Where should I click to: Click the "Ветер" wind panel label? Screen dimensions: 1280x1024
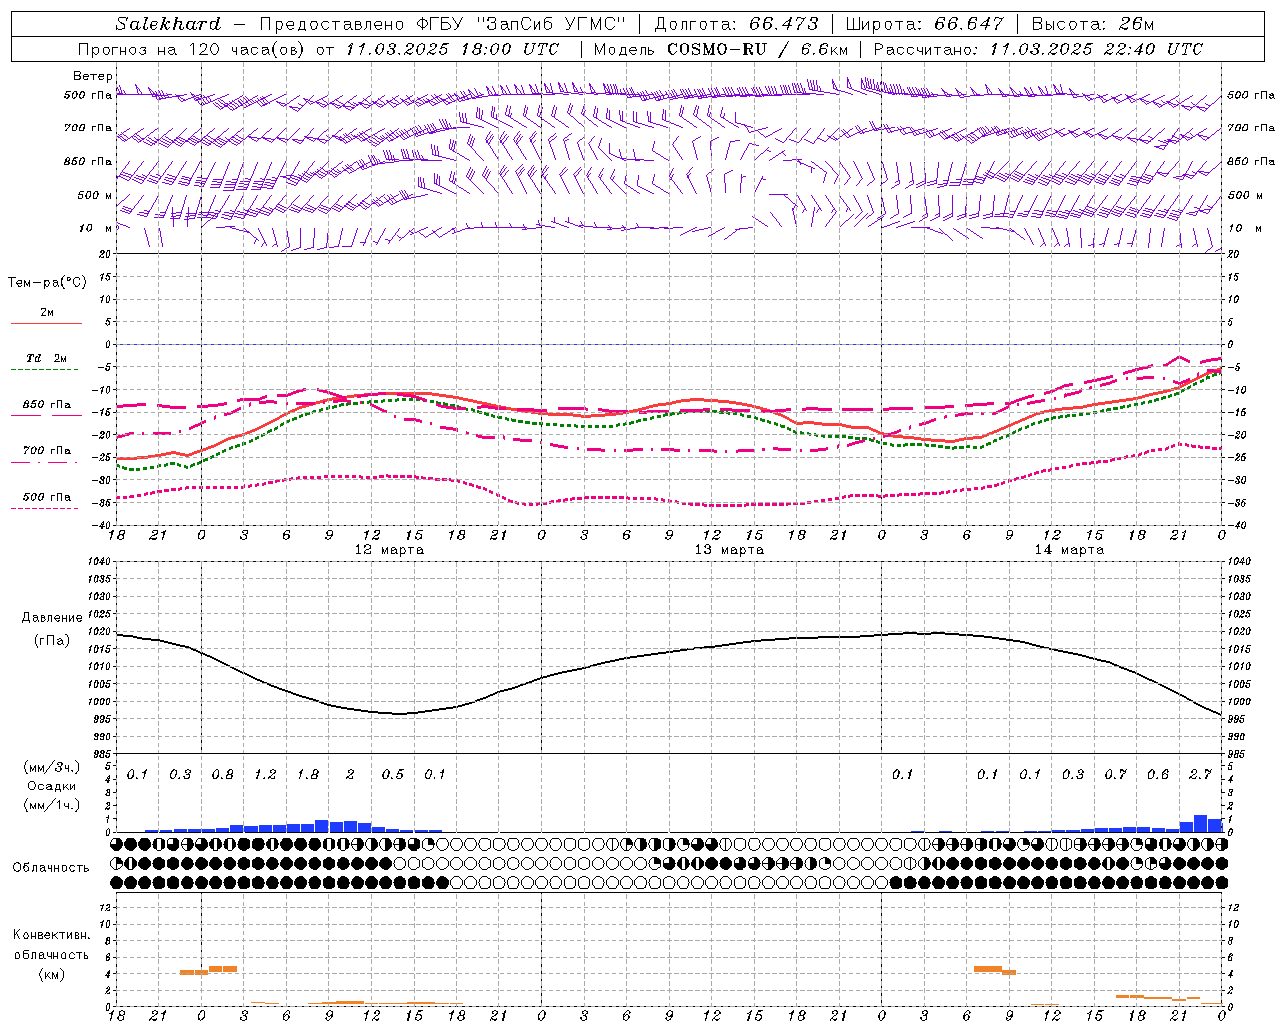point(93,76)
